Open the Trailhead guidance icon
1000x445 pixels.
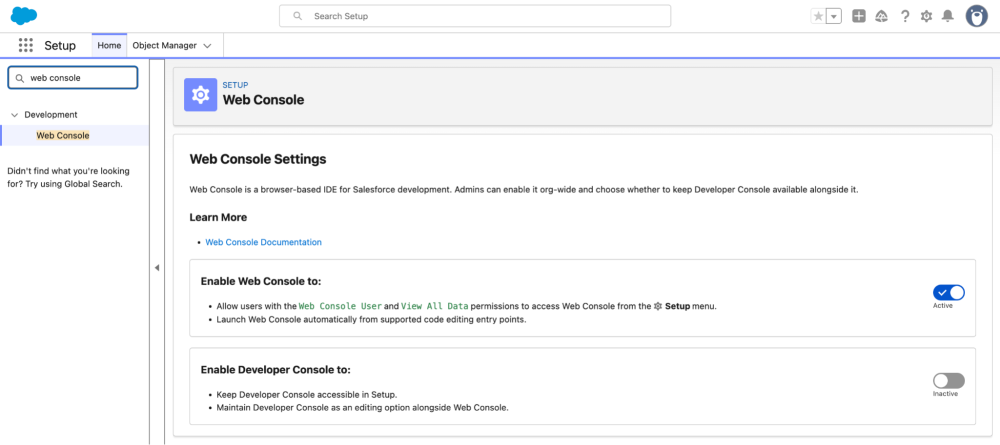tap(882, 17)
